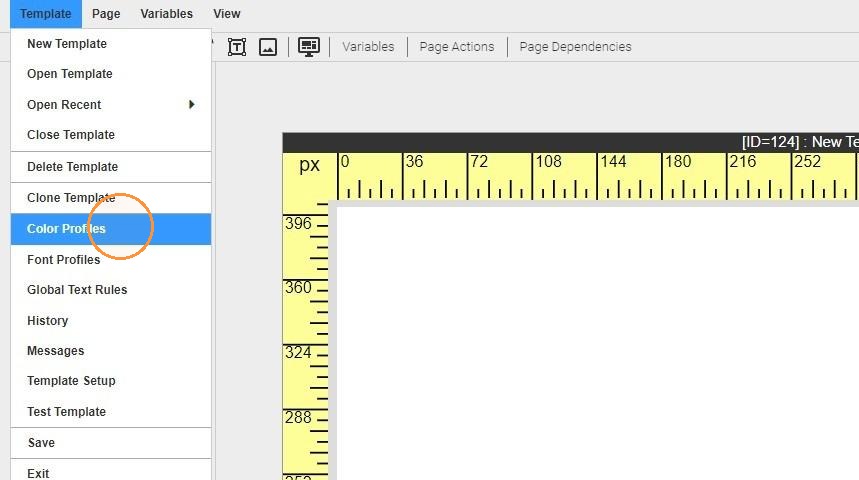This screenshot has width=859, height=480.
Task: Choose New Template
Action: coord(111,44)
